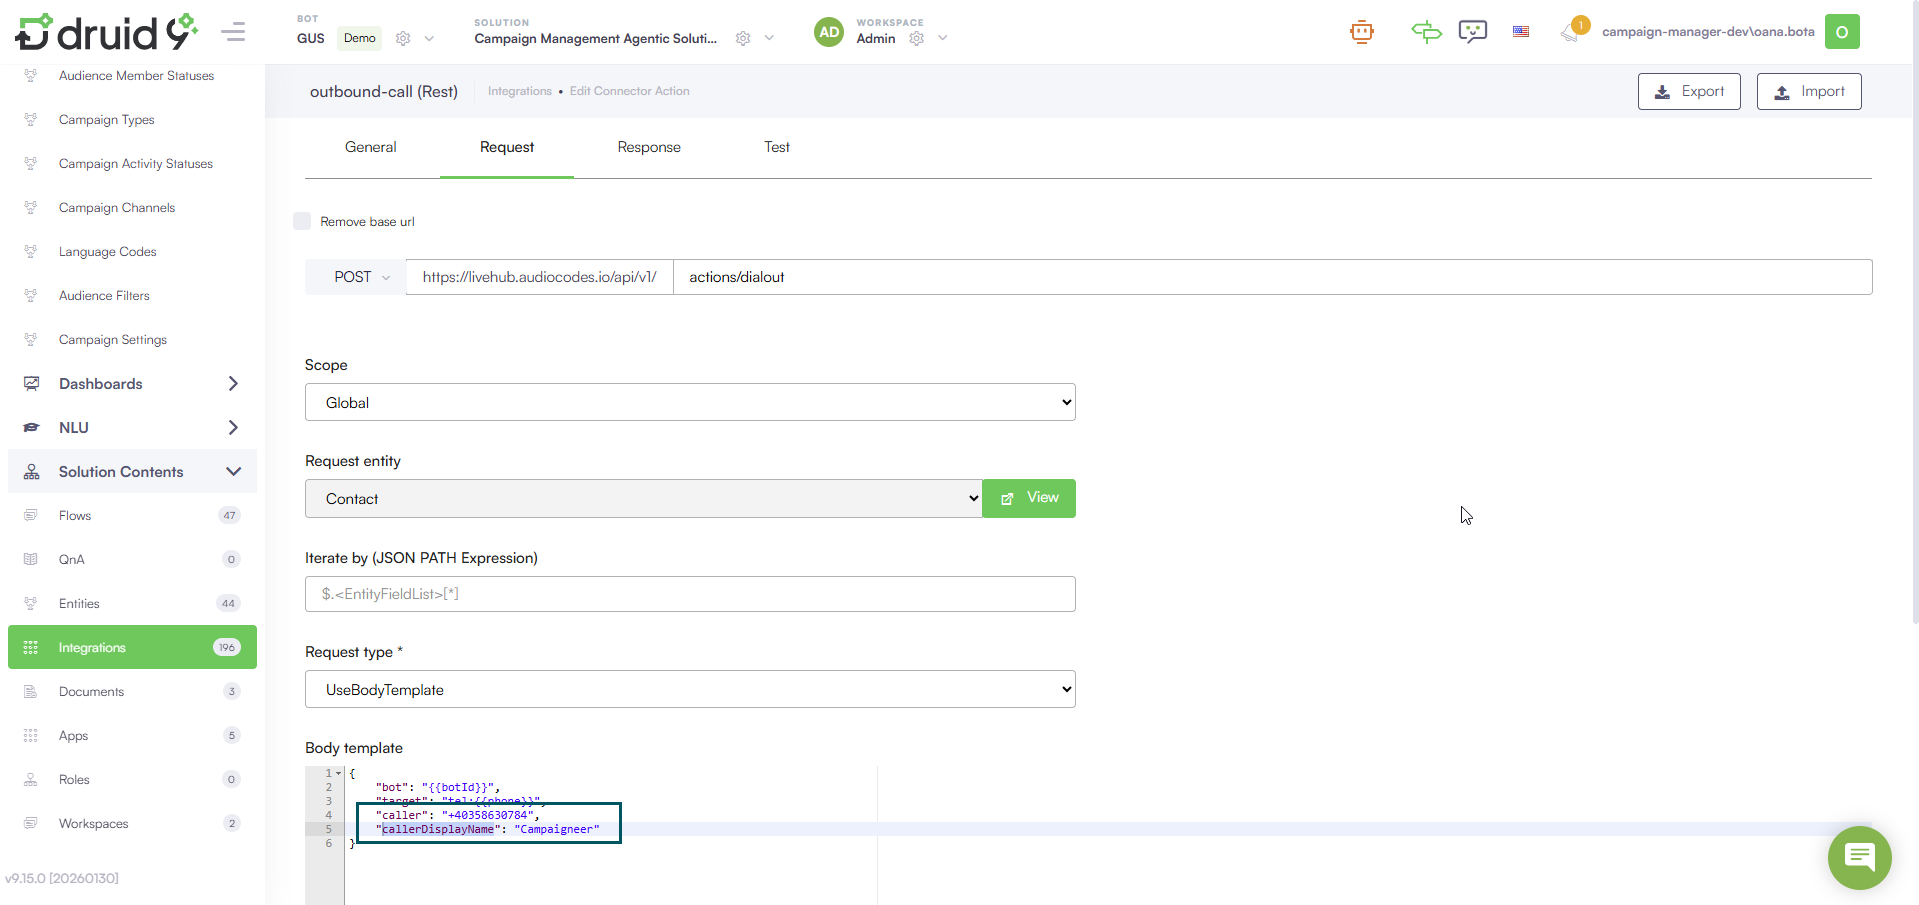This screenshot has height=905, width=1919.
Task: Switch to the Test tab
Action: [777, 147]
